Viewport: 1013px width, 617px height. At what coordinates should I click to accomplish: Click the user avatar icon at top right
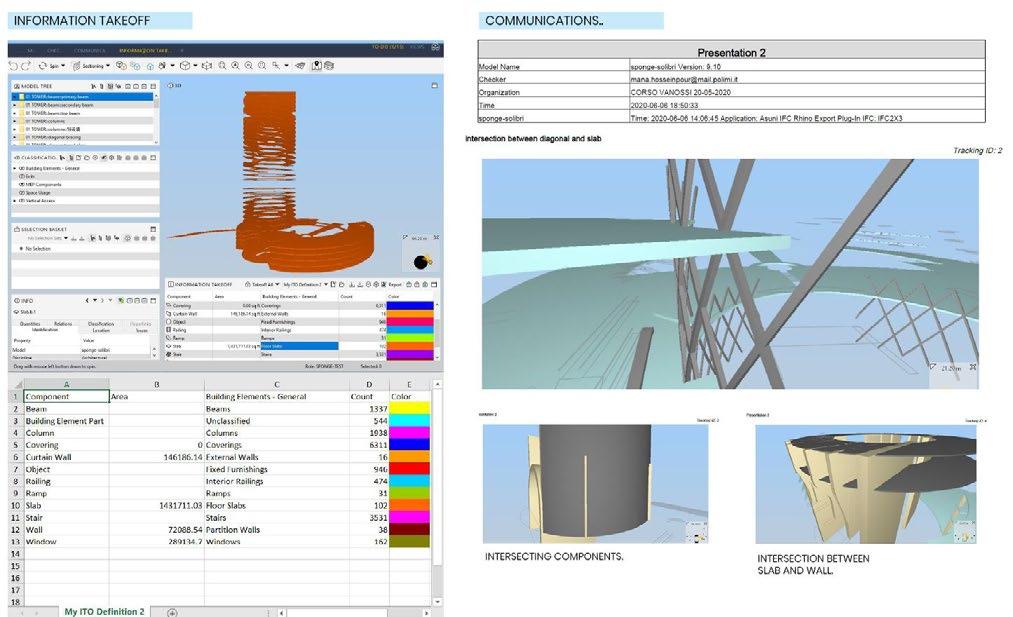(x=435, y=47)
